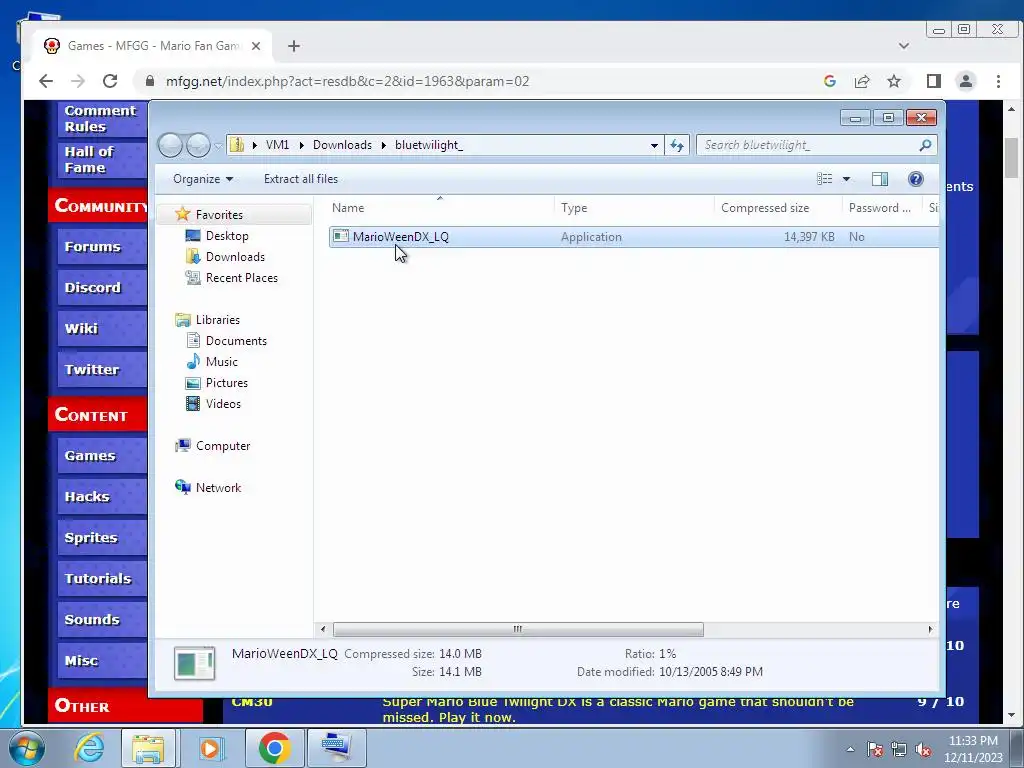Viewport: 1024px width, 768px height.
Task: Click the volume icon in system tray
Action: [x=923, y=750]
